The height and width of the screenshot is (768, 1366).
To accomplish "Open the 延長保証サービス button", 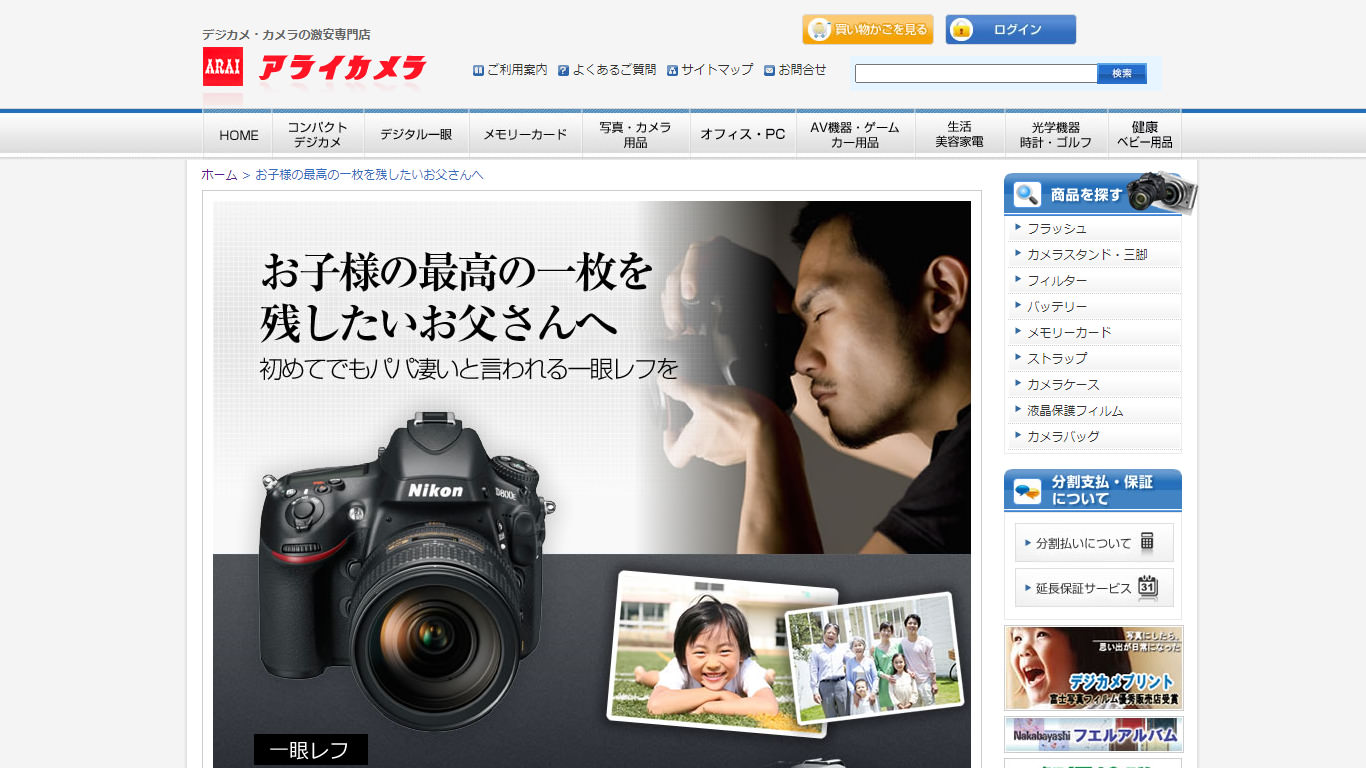I will click(x=1094, y=588).
